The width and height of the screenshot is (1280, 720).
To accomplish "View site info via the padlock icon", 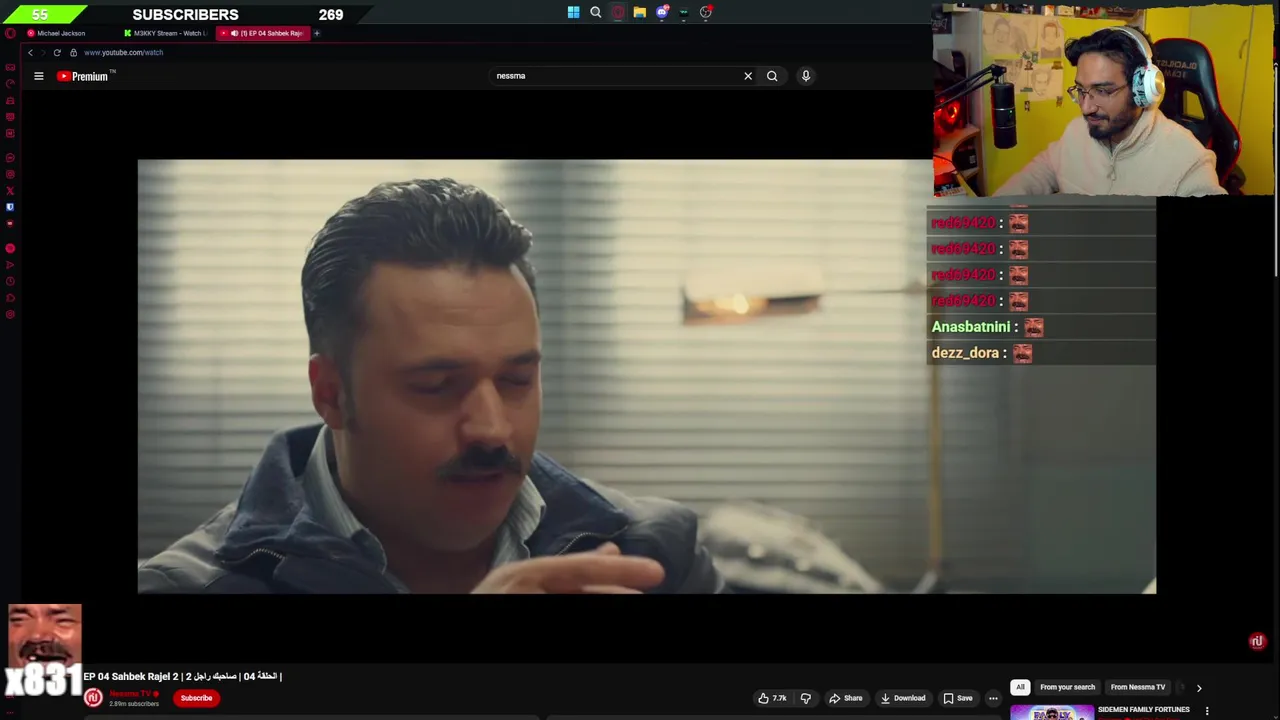I will [x=73, y=52].
